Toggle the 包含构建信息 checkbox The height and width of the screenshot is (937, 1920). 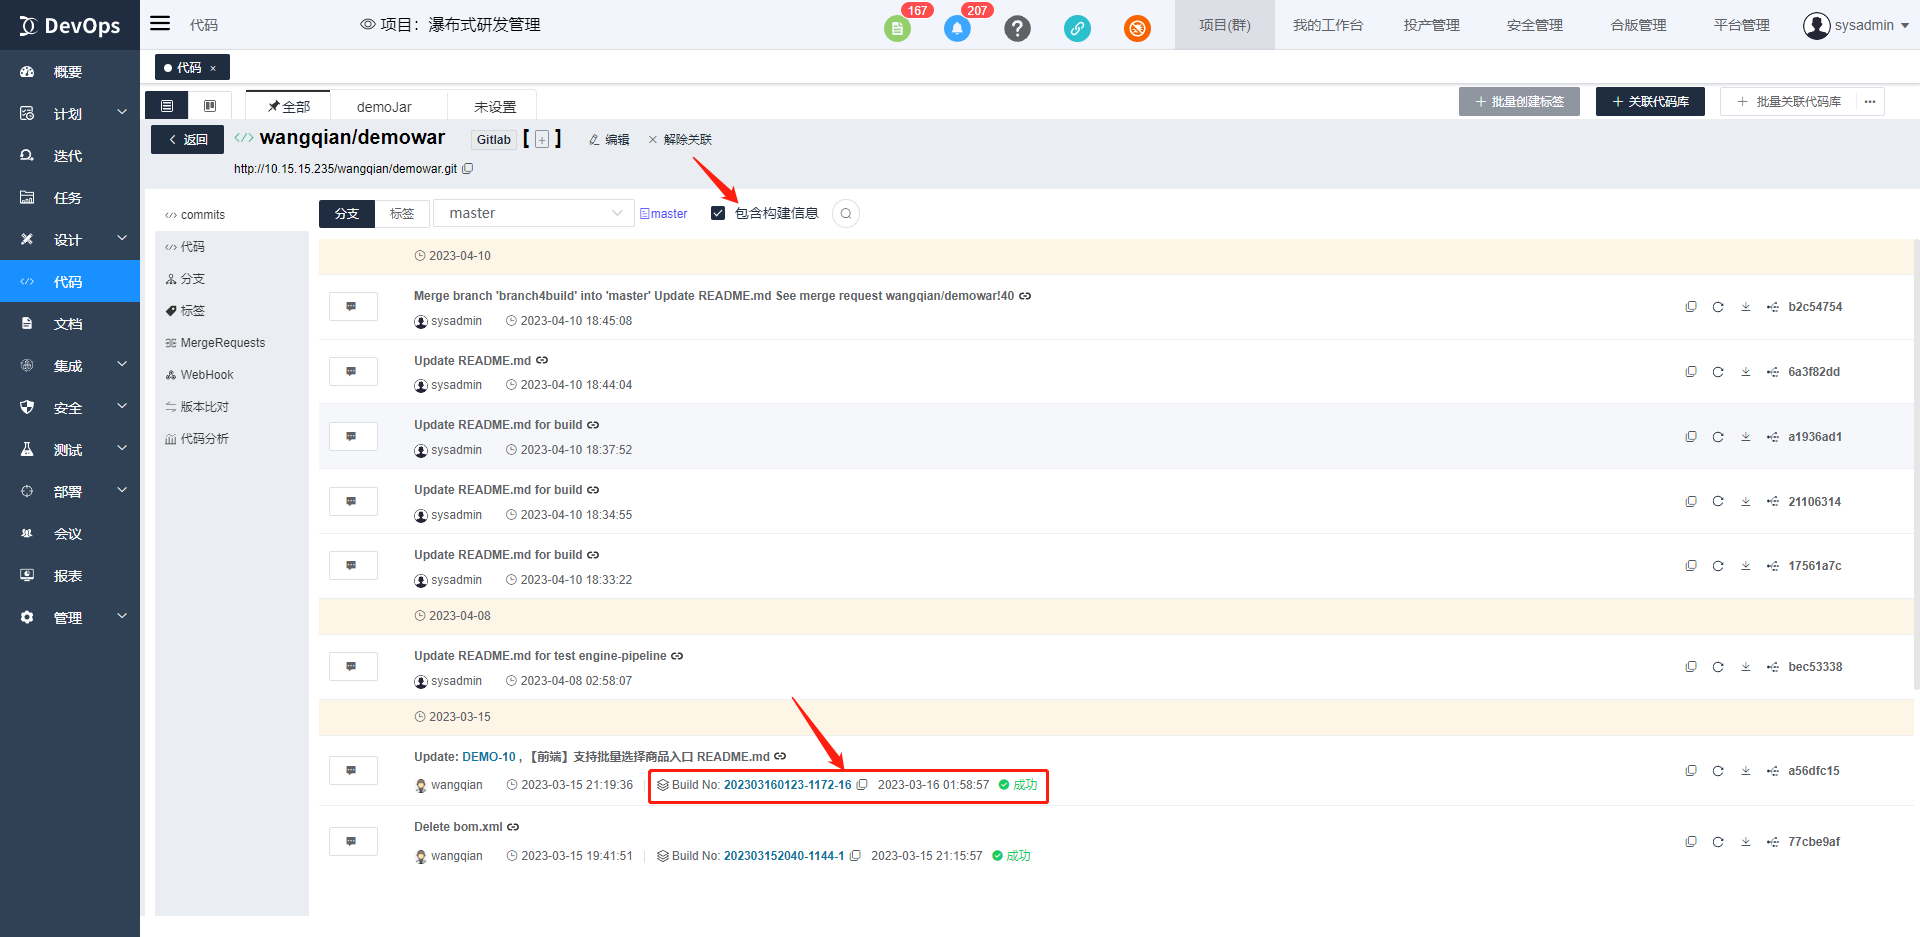pos(718,213)
